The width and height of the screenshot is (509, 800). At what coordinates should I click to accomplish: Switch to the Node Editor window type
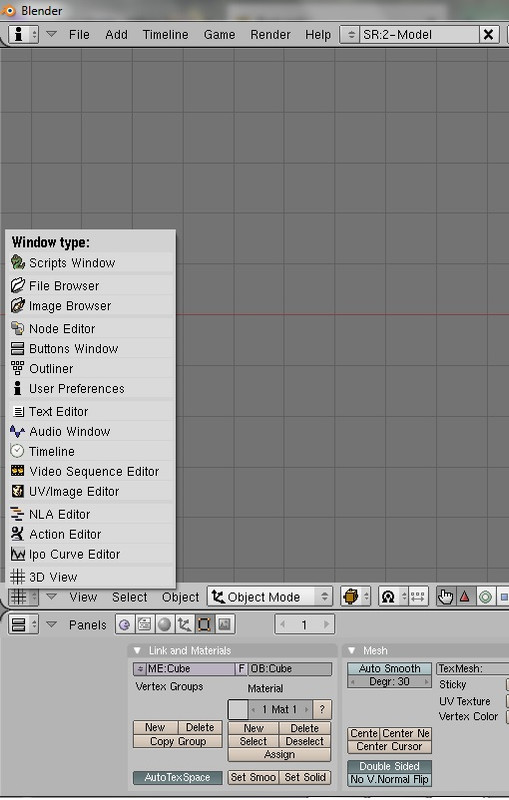pos(91,329)
